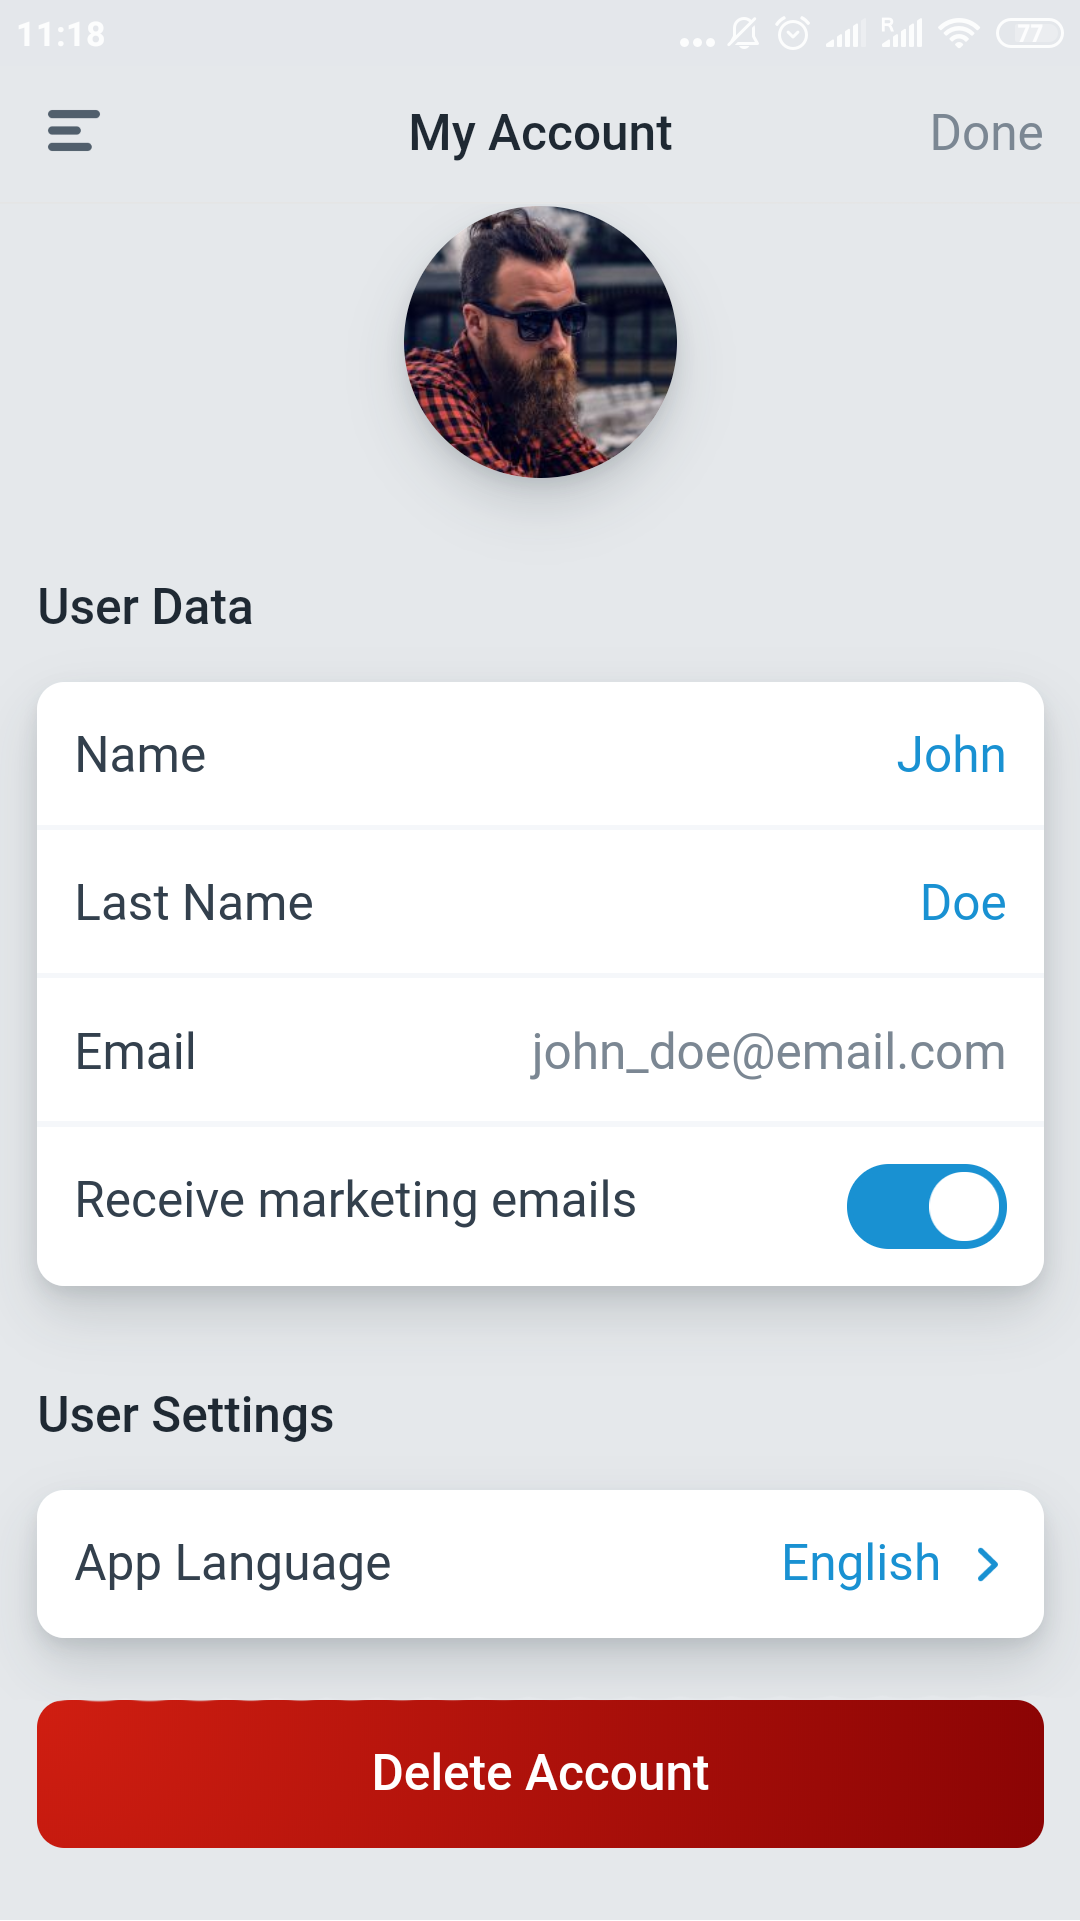Viewport: 1080px width, 1921px height.
Task: Tap the battery level indicator
Action: coord(1029,34)
